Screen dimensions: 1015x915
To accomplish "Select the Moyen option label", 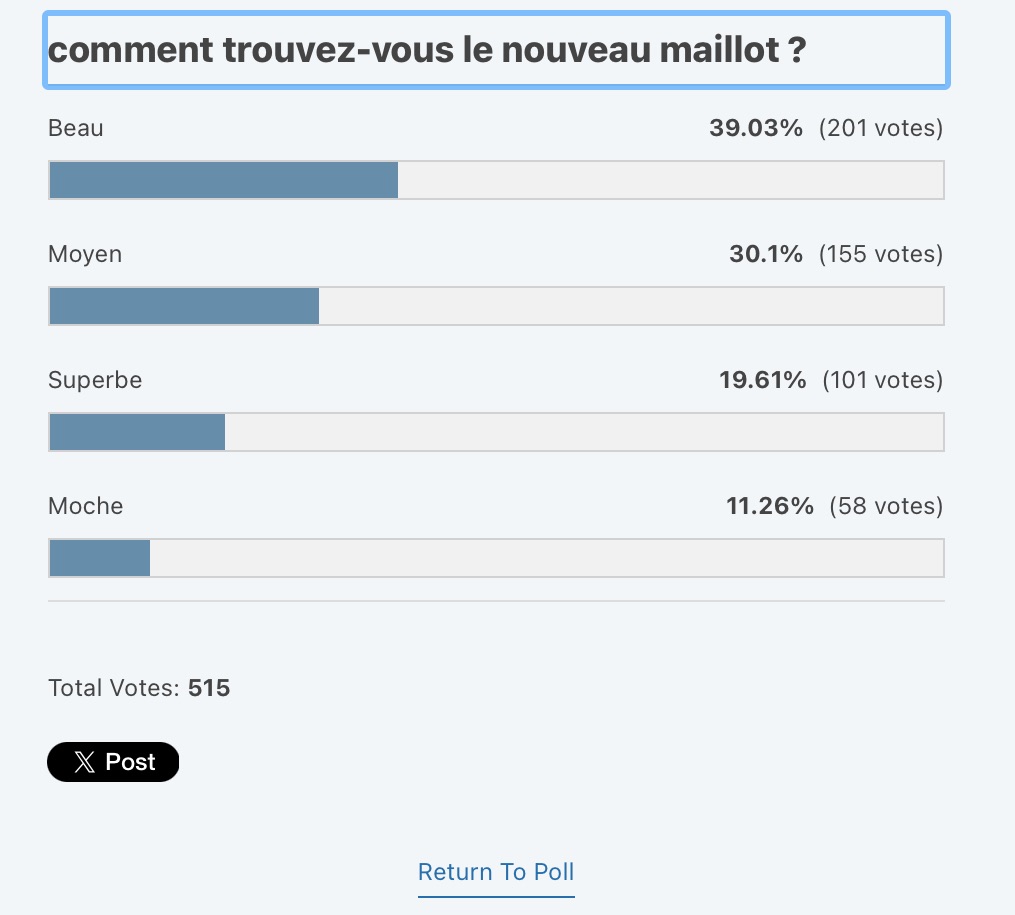I will (85, 254).
